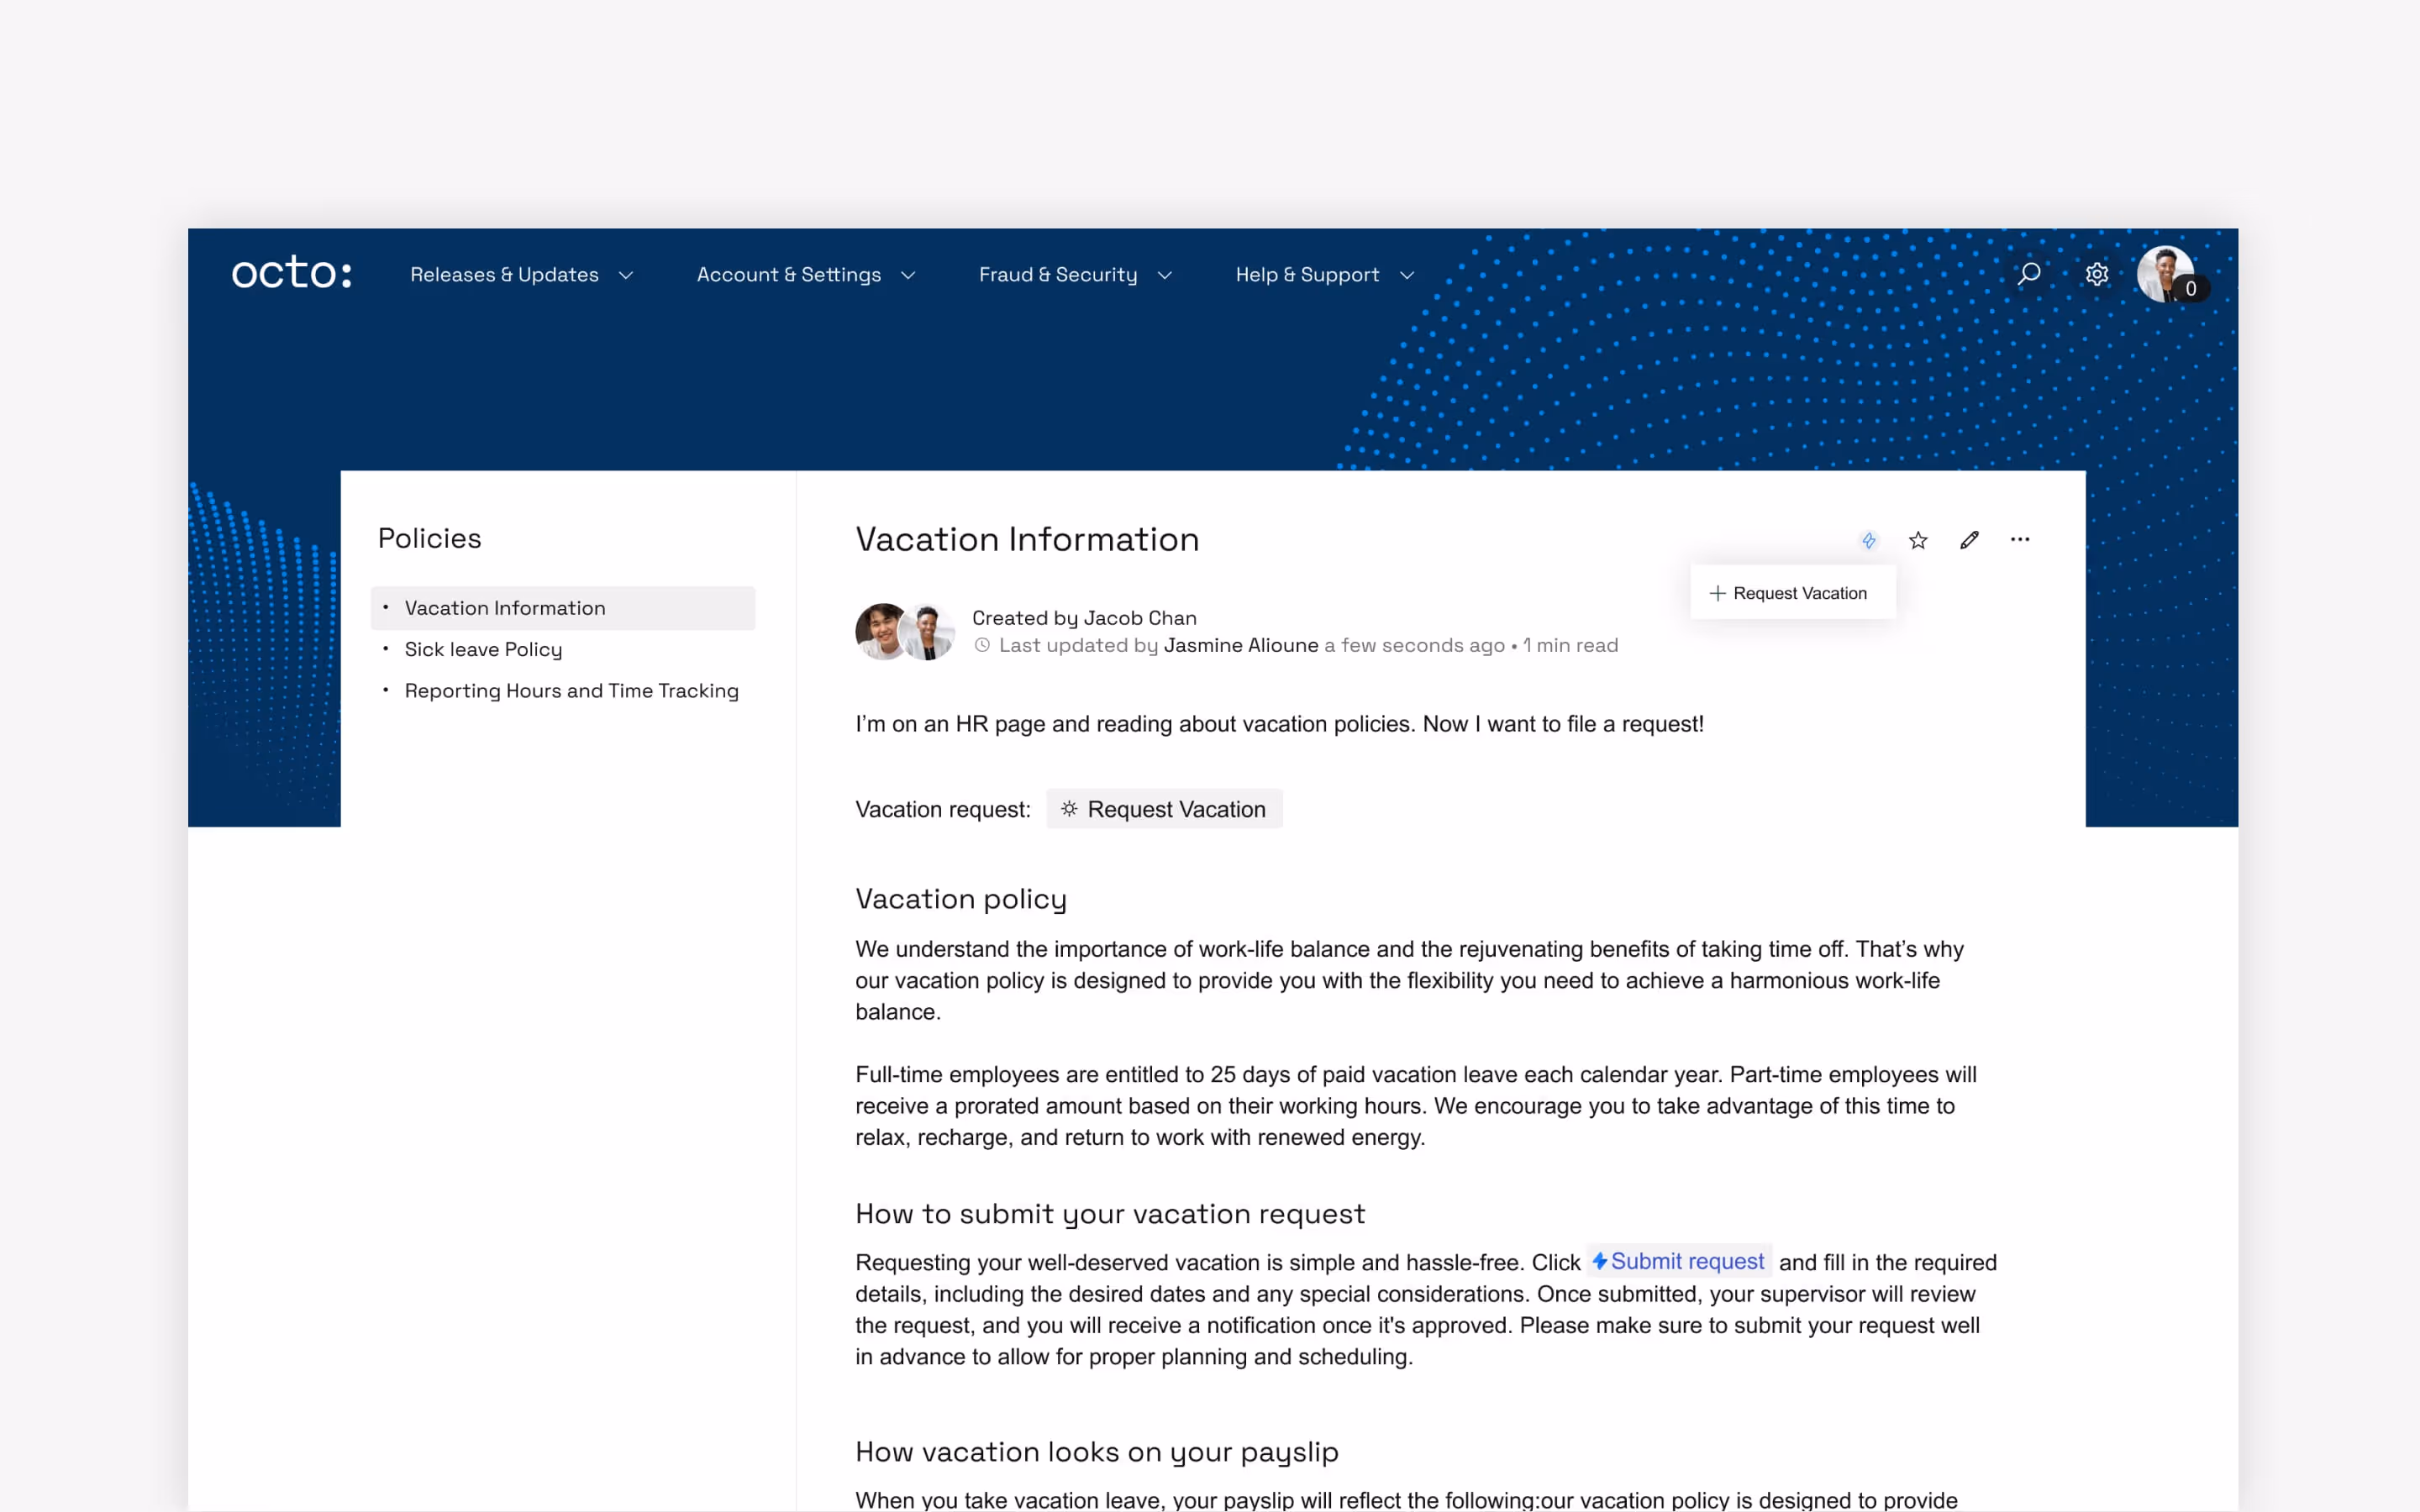The width and height of the screenshot is (2420, 1512).
Task: Click the Jasmine Alioune name link
Action: (1240, 645)
